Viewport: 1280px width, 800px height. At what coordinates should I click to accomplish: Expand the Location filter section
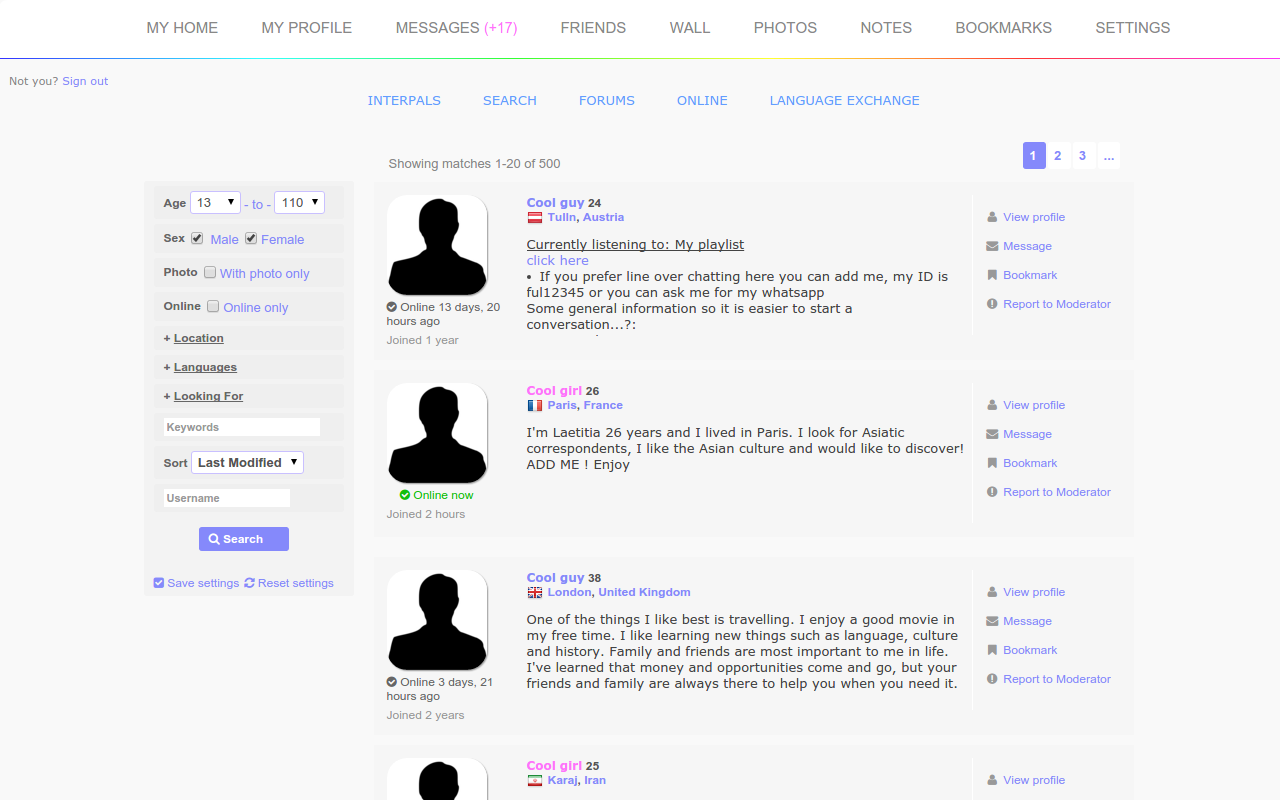(x=198, y=338)
